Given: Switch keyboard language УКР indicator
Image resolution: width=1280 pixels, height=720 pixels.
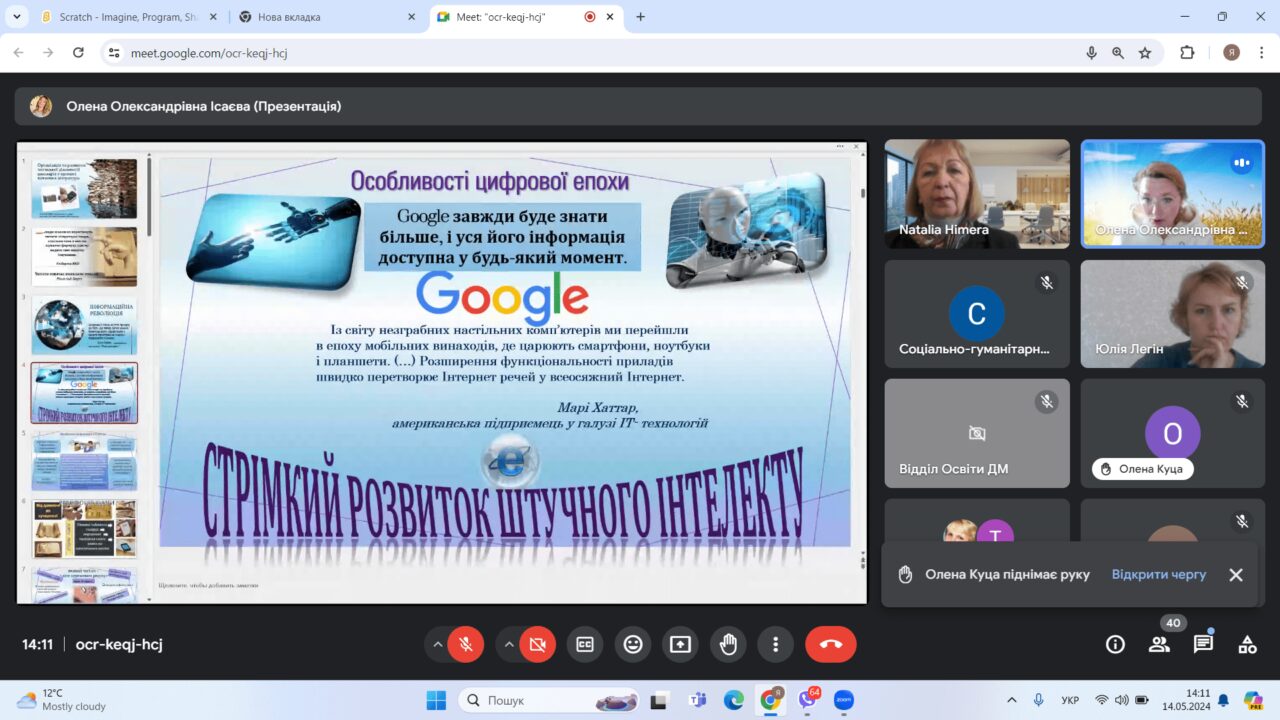Looking at the screenshot, I should [x=1069, y=700].
